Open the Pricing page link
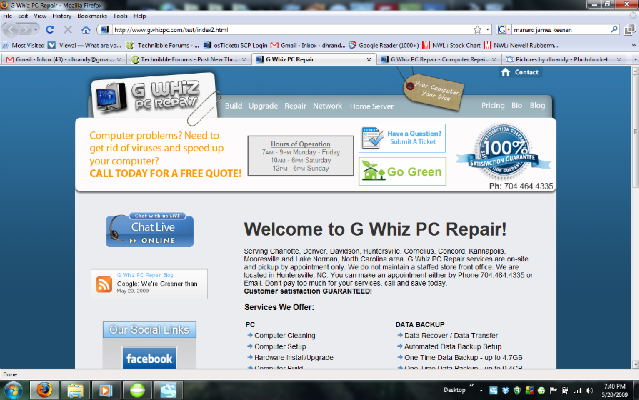The height and width of the screenshot is (400, 639). 493,105
